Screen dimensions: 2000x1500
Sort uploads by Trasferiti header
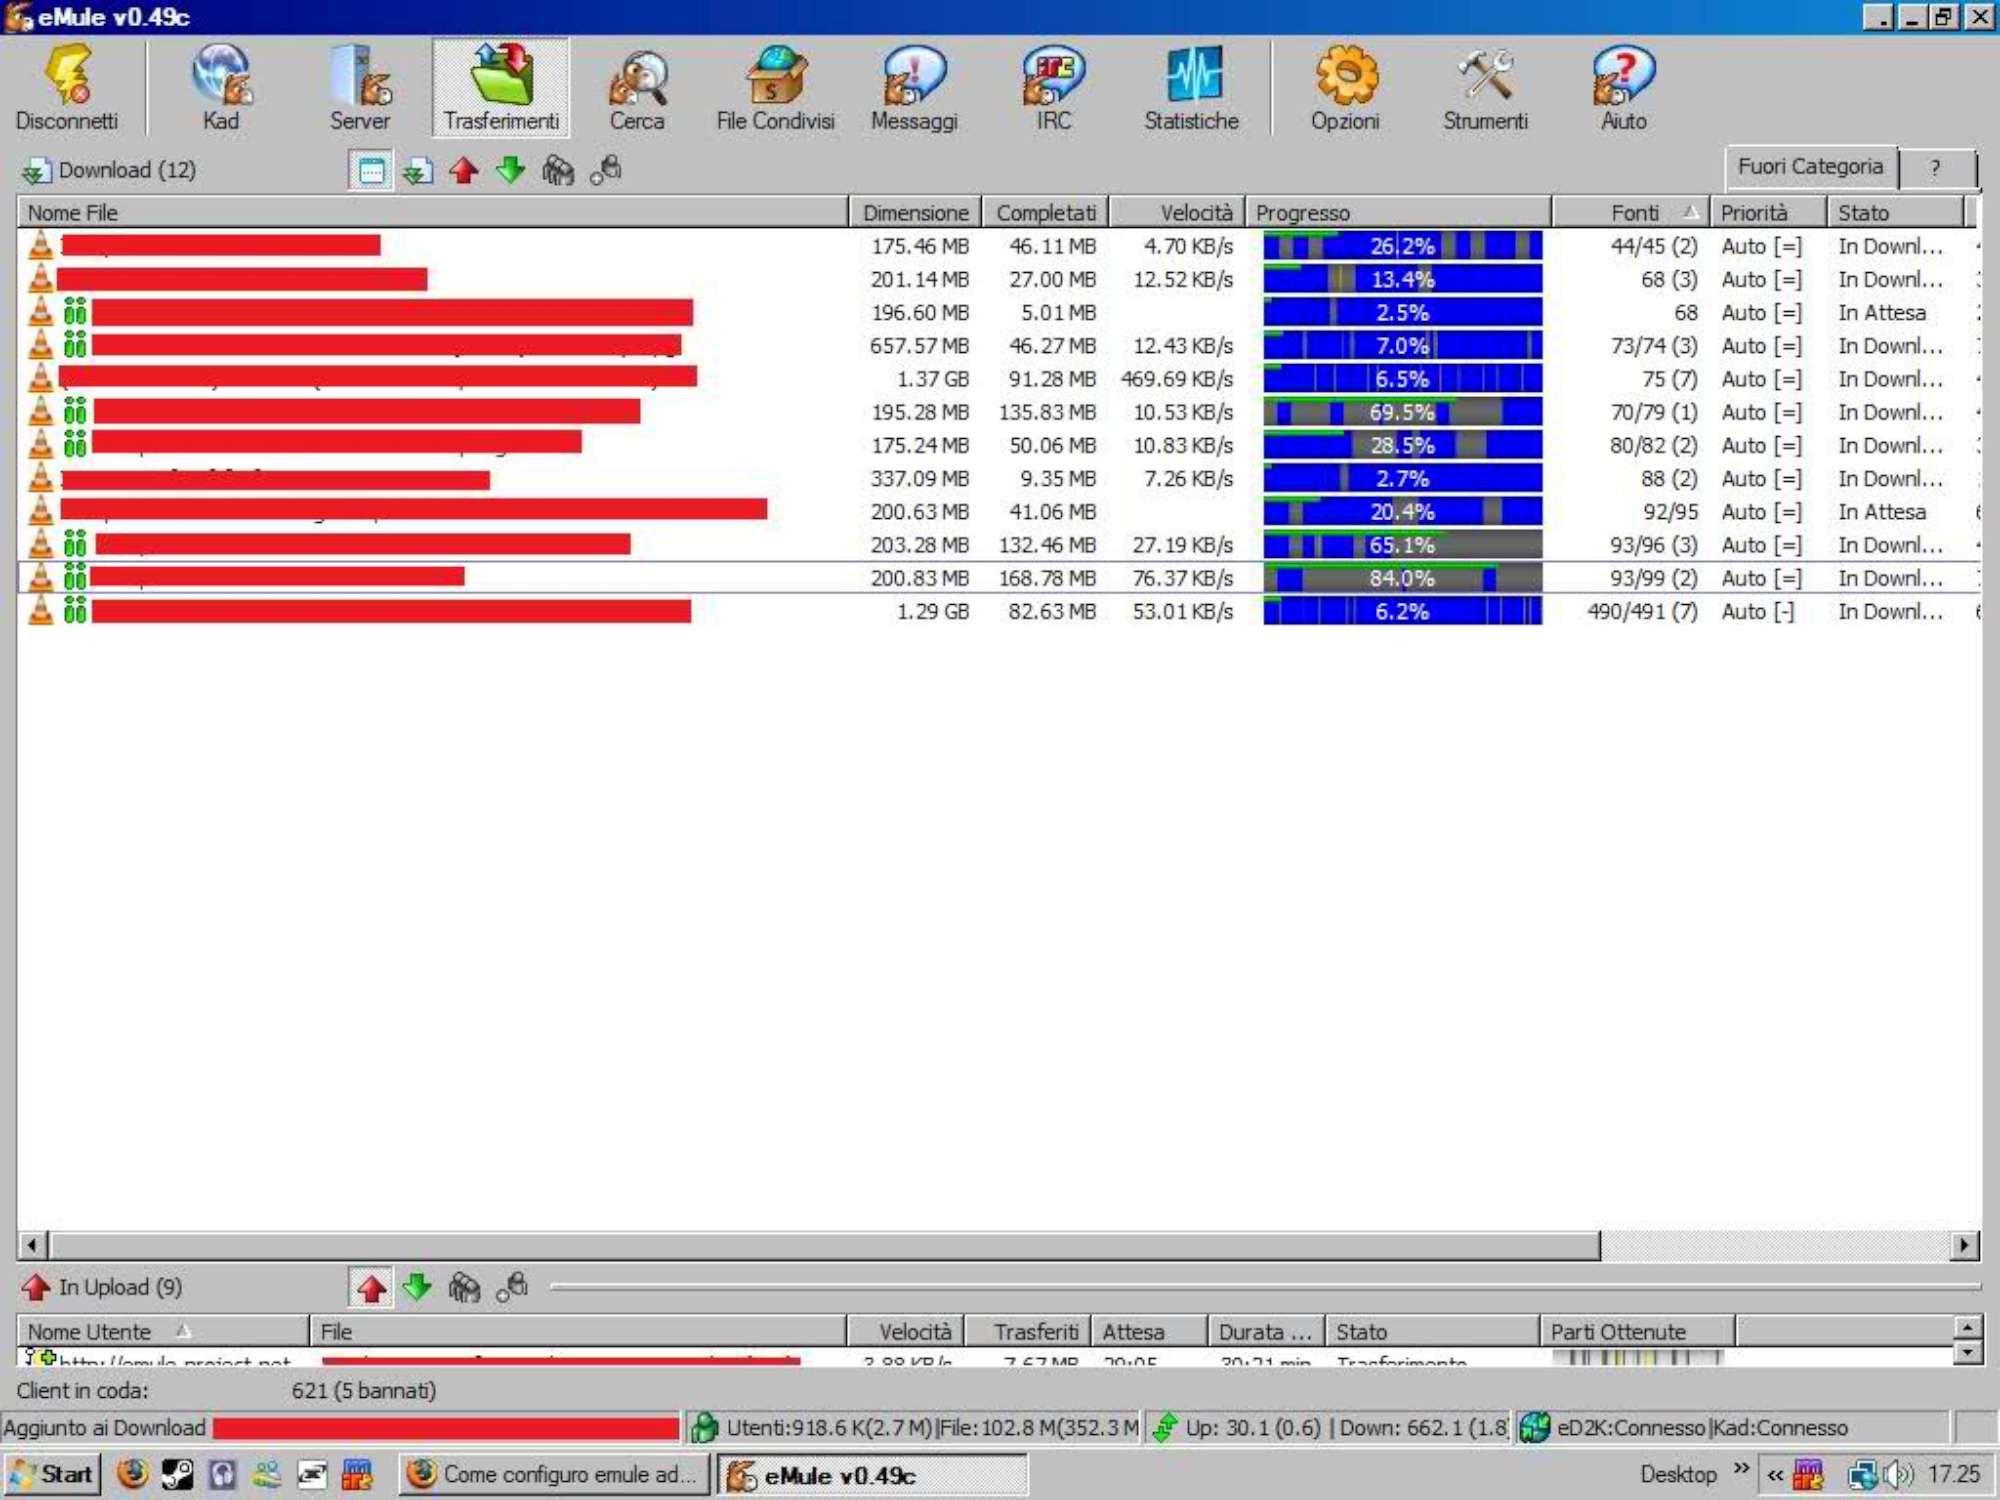(x=1027, y=1332)
